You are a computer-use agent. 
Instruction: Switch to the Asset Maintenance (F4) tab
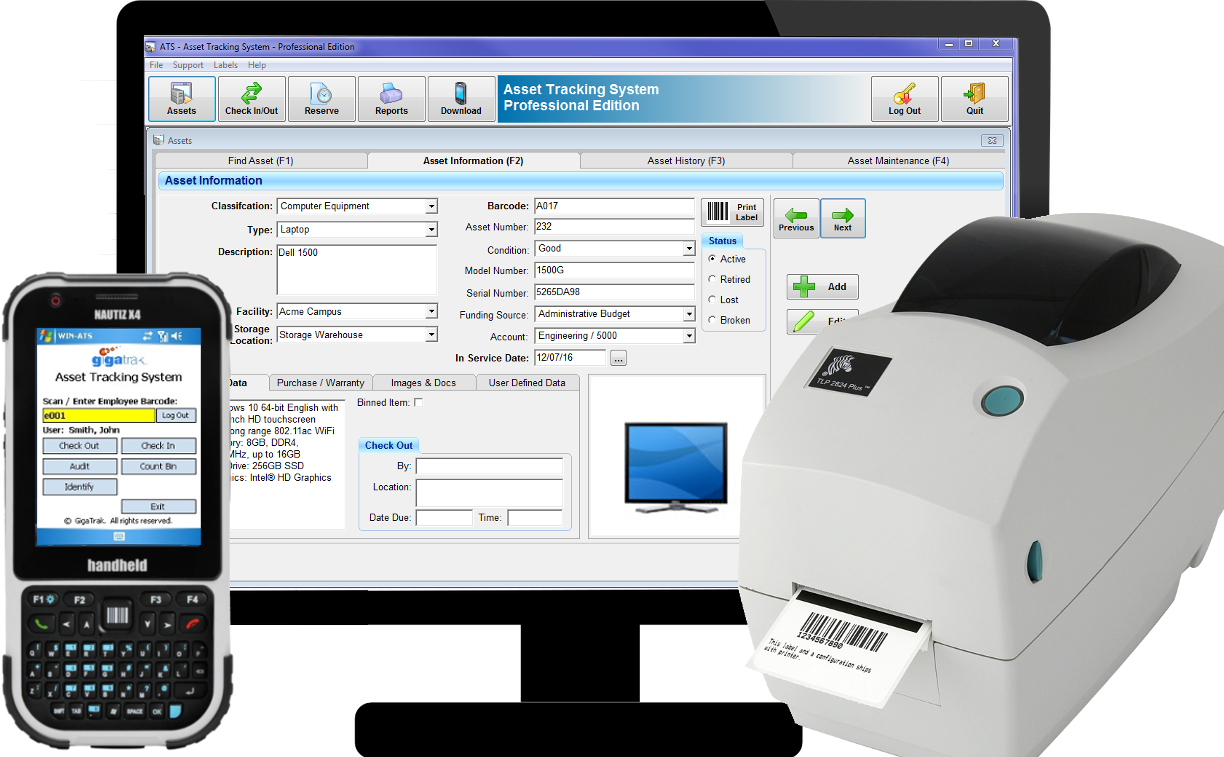[898, 161]
